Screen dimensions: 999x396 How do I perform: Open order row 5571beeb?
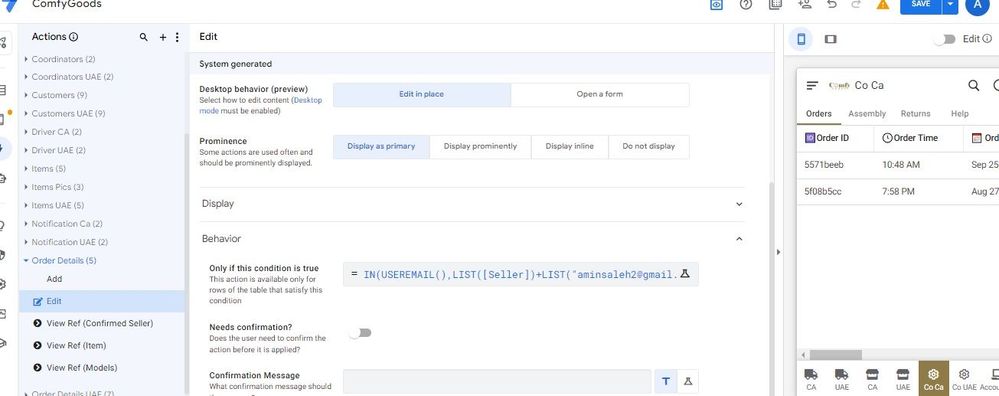tap(898, 165)
